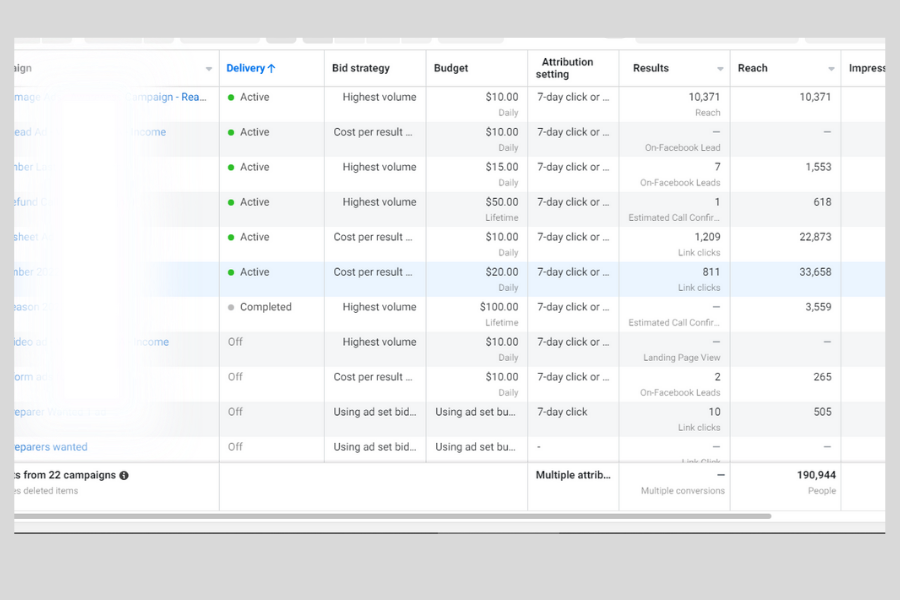The width and height of the screenshot is (900, 600).
Task: Click the 'Multiple attrib...' summary cell
Action: (x=572, y=475)
